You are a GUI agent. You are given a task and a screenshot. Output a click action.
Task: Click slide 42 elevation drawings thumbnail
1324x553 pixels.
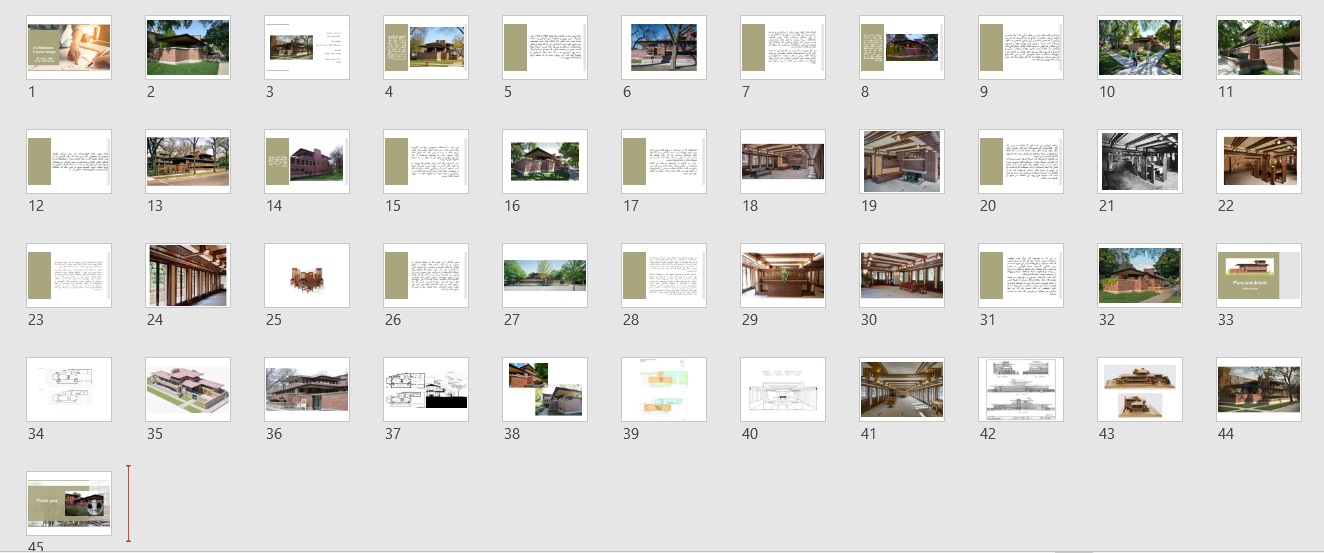point(1021,390)
